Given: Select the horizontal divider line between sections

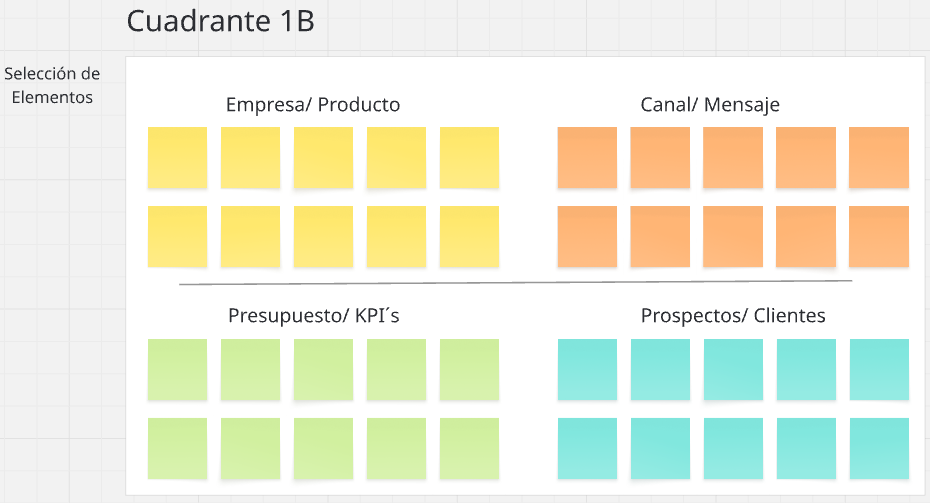Looking at the screenshot, I should coord(515,283).
